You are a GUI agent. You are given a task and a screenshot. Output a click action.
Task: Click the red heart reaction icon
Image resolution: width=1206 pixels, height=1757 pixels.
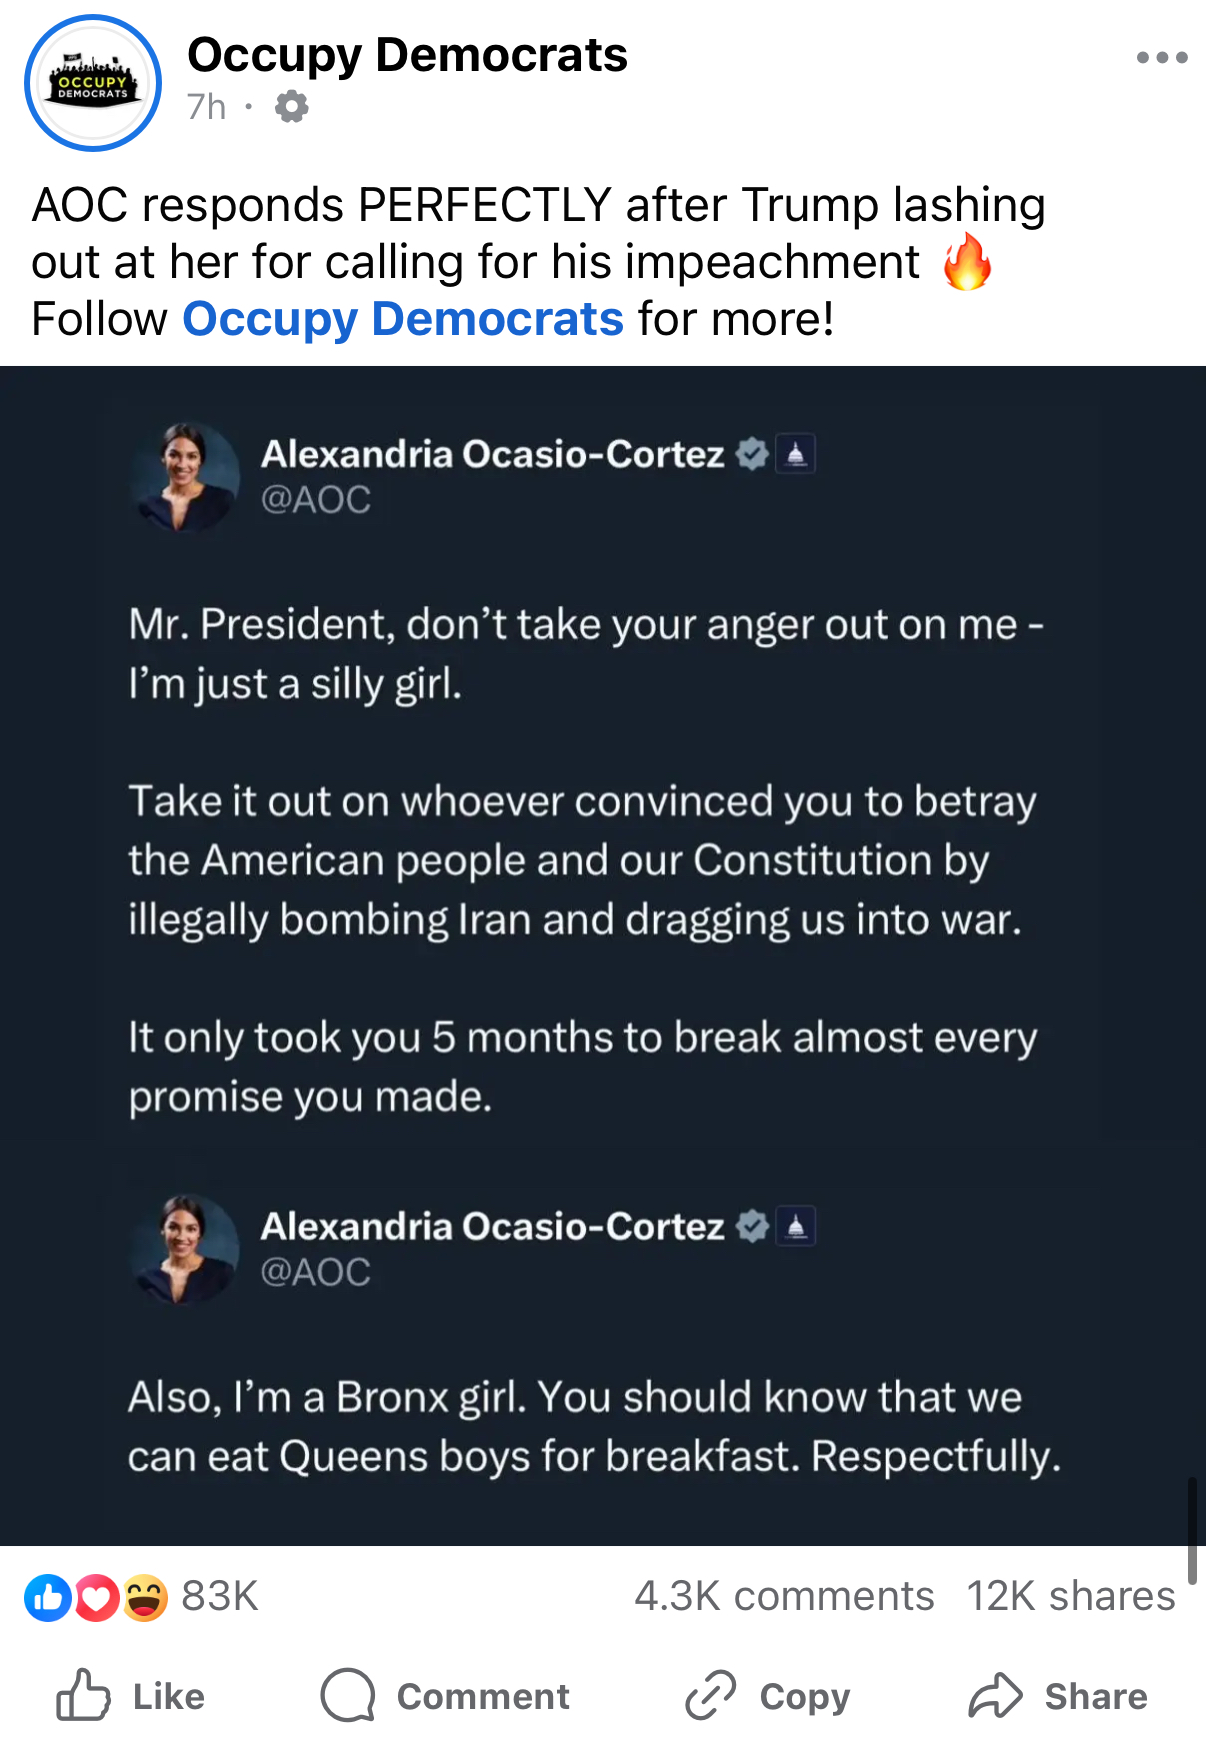pos(96,1597)
